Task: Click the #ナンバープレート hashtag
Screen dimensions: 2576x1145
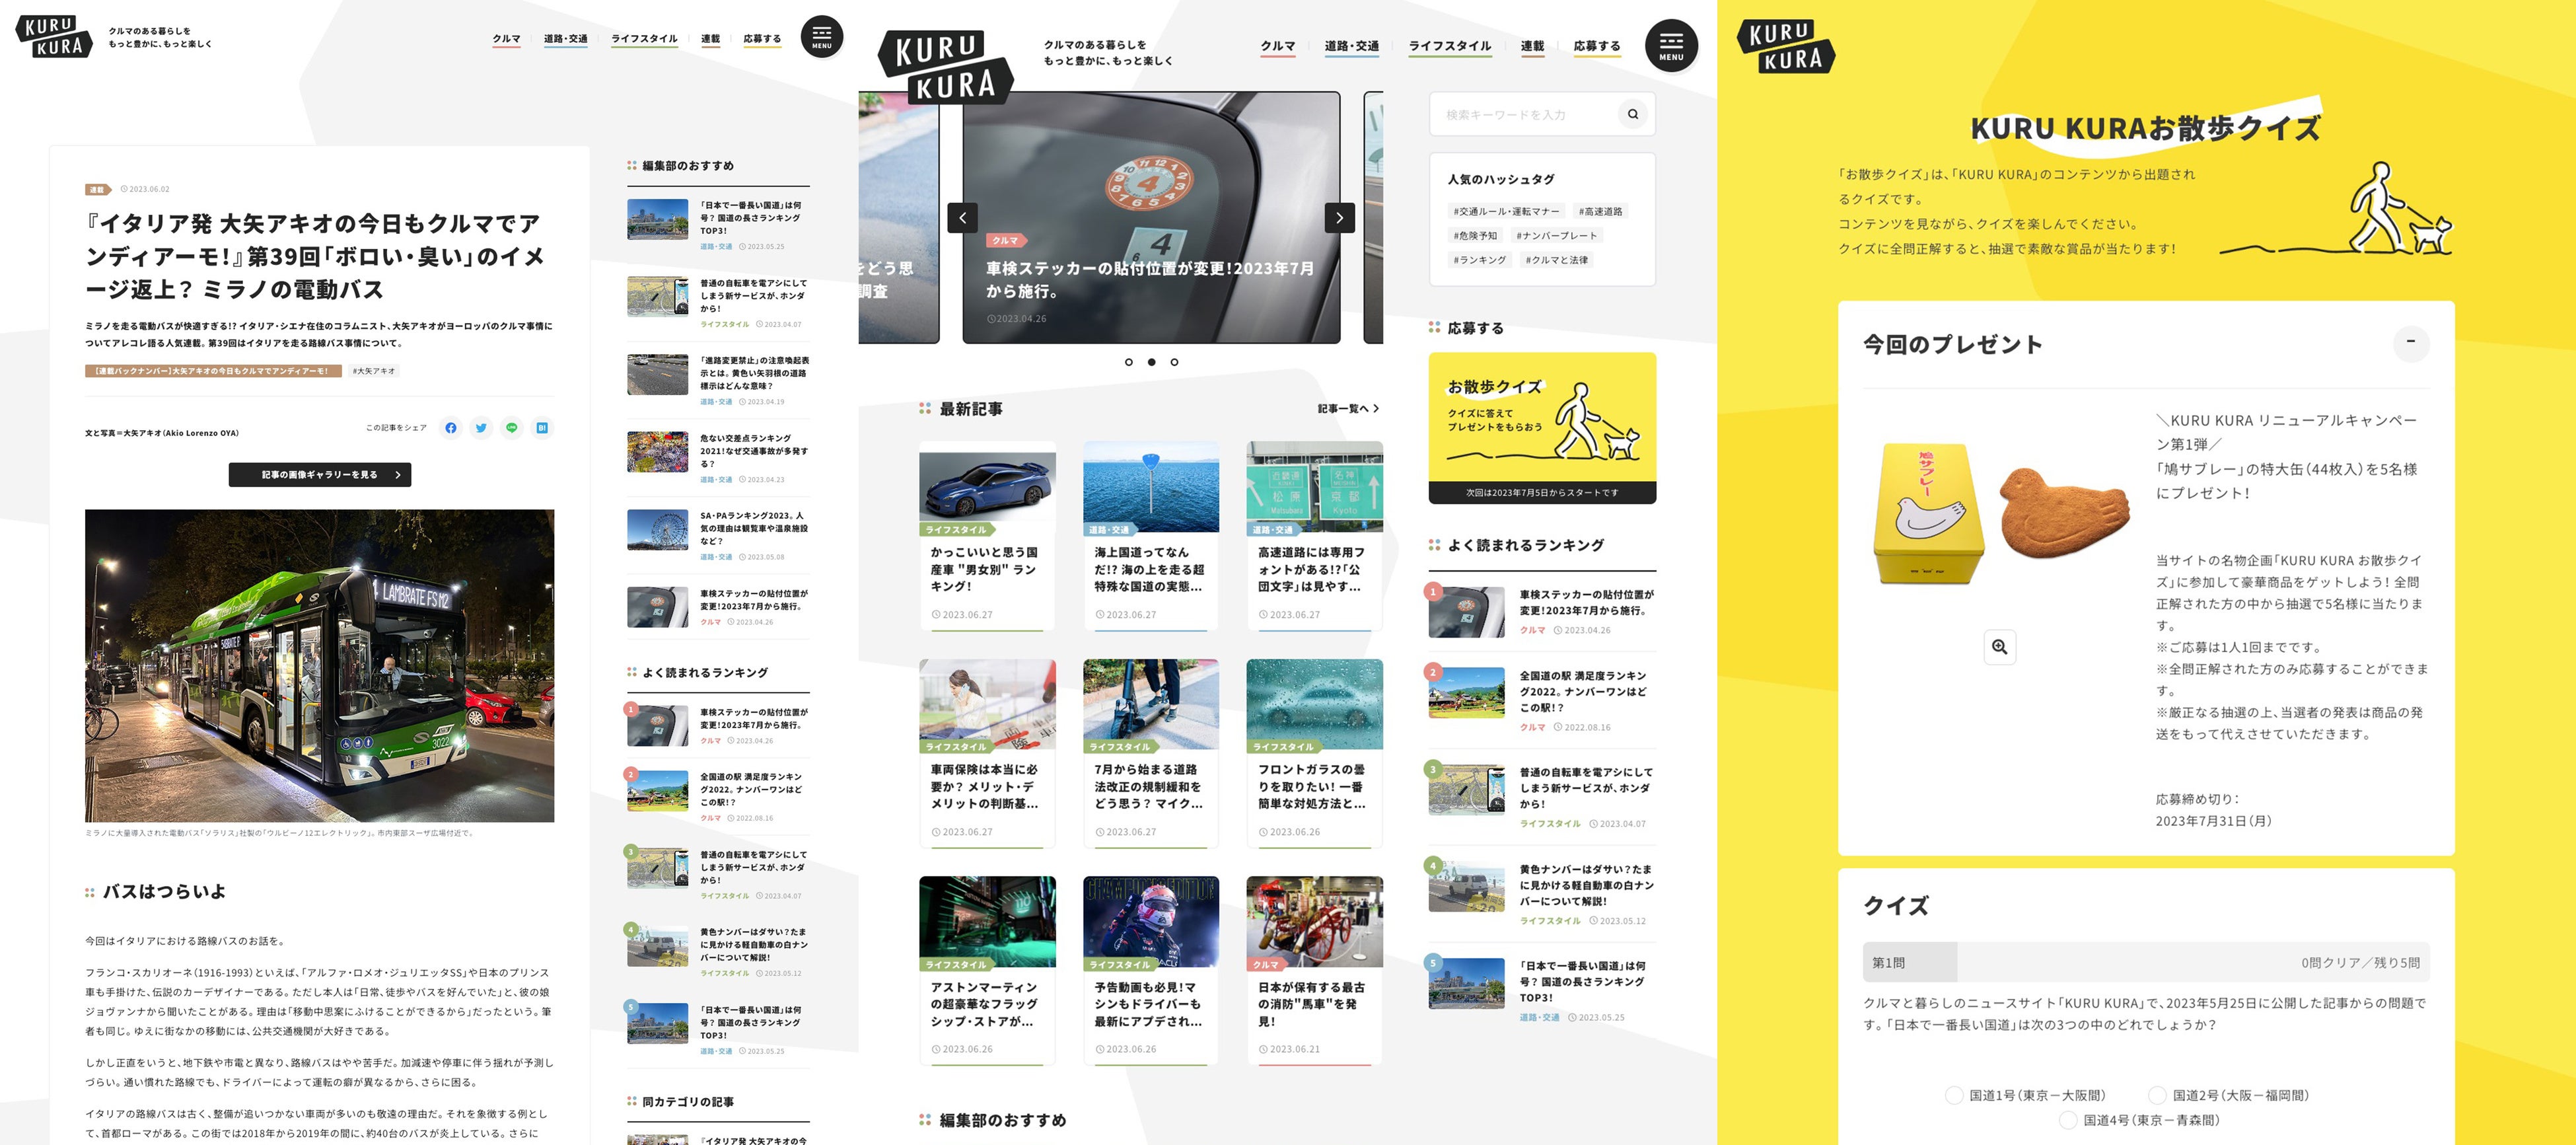Action: (1556, 236)
